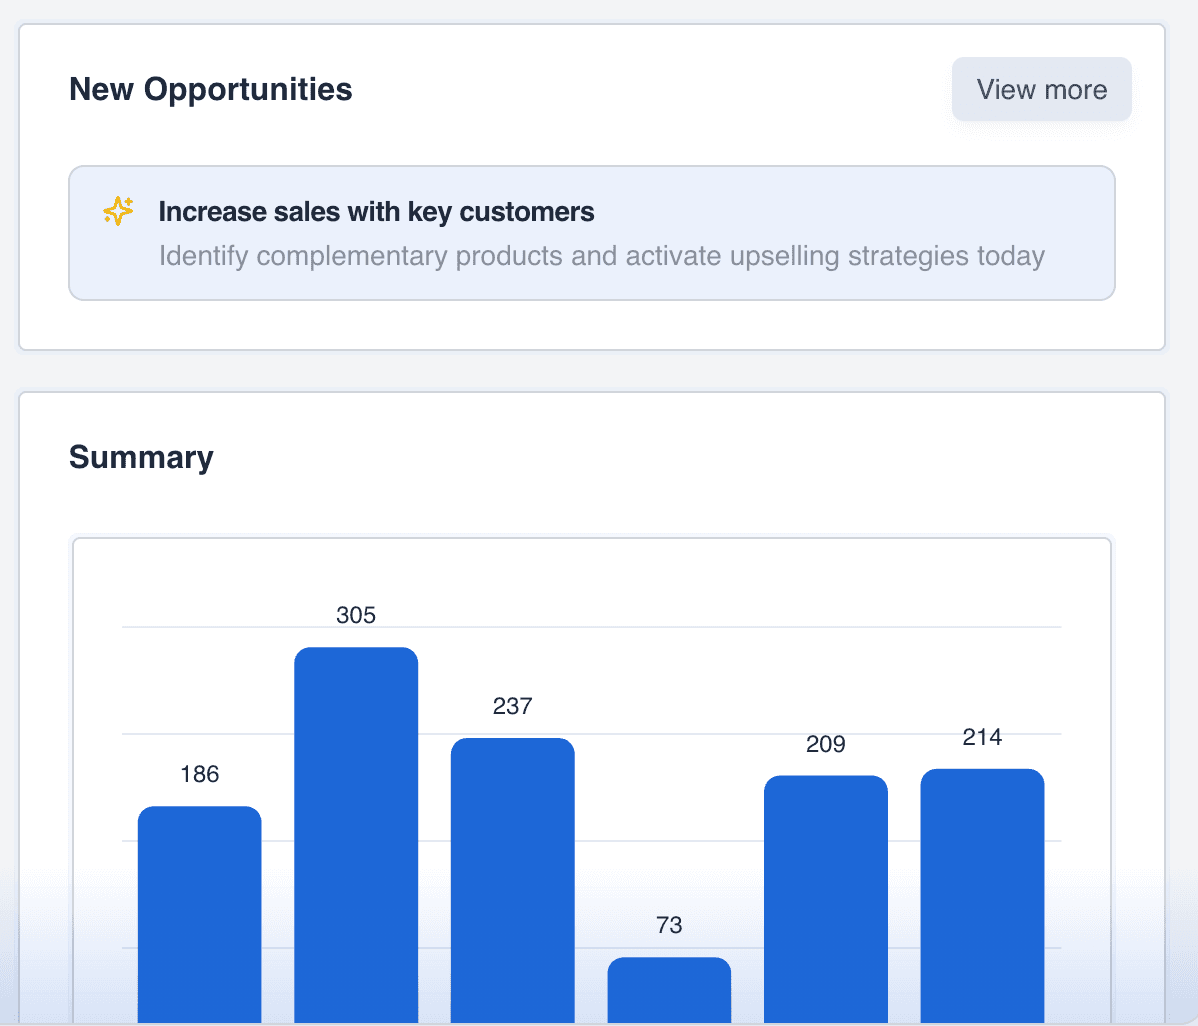
Task: Click the 186 value label
Action: [x=199, y=774]
